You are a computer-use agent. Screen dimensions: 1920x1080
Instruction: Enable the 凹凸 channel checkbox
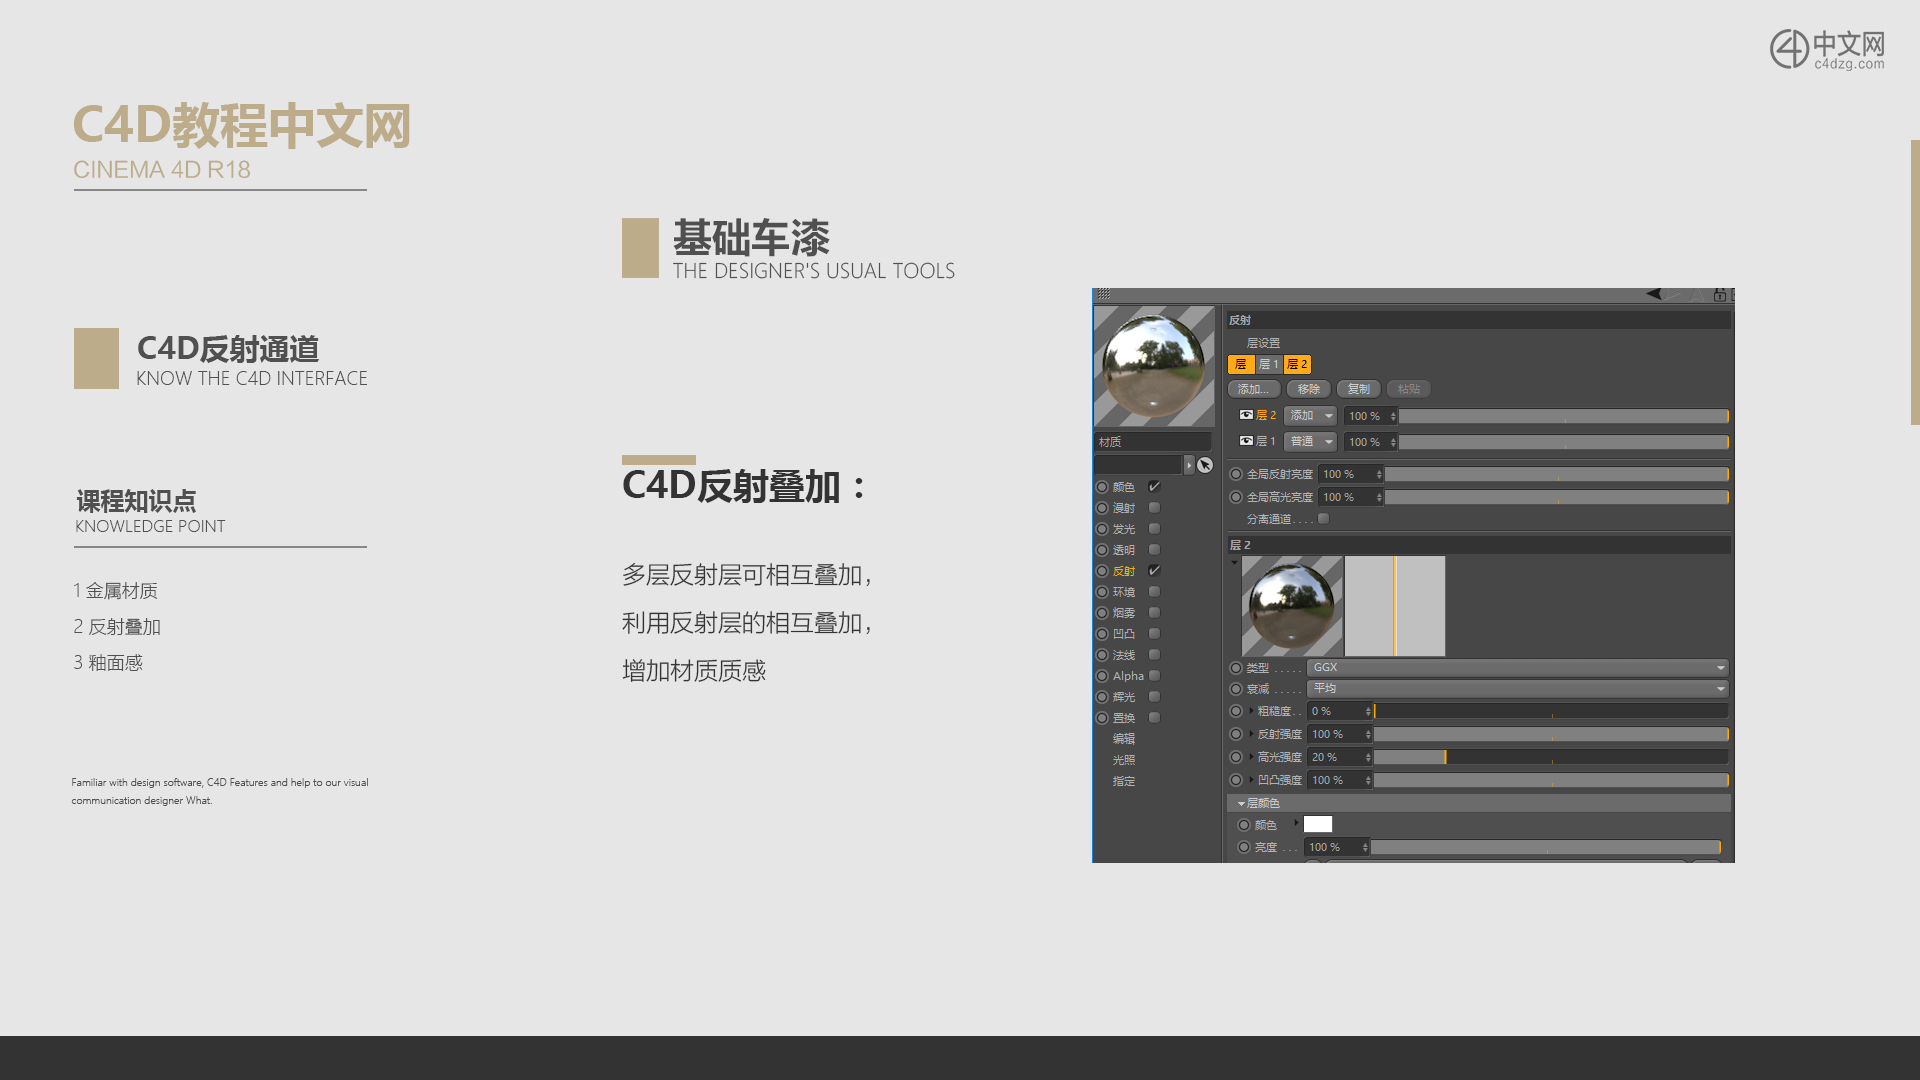coord(1154,634)
